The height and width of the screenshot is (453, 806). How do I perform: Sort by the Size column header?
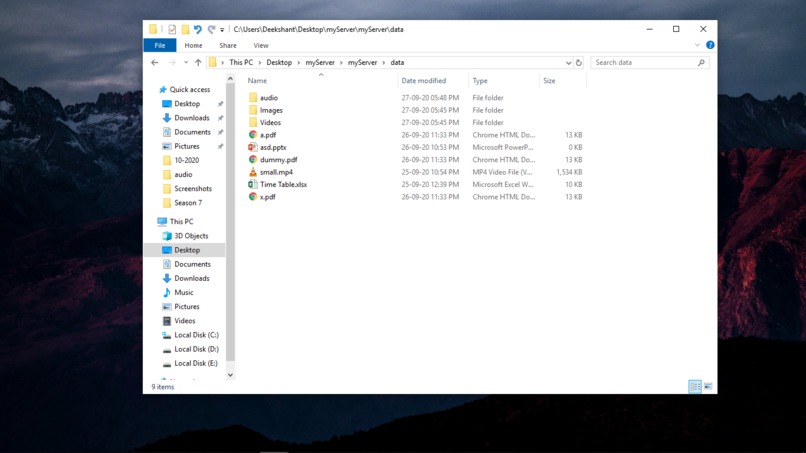549,81
